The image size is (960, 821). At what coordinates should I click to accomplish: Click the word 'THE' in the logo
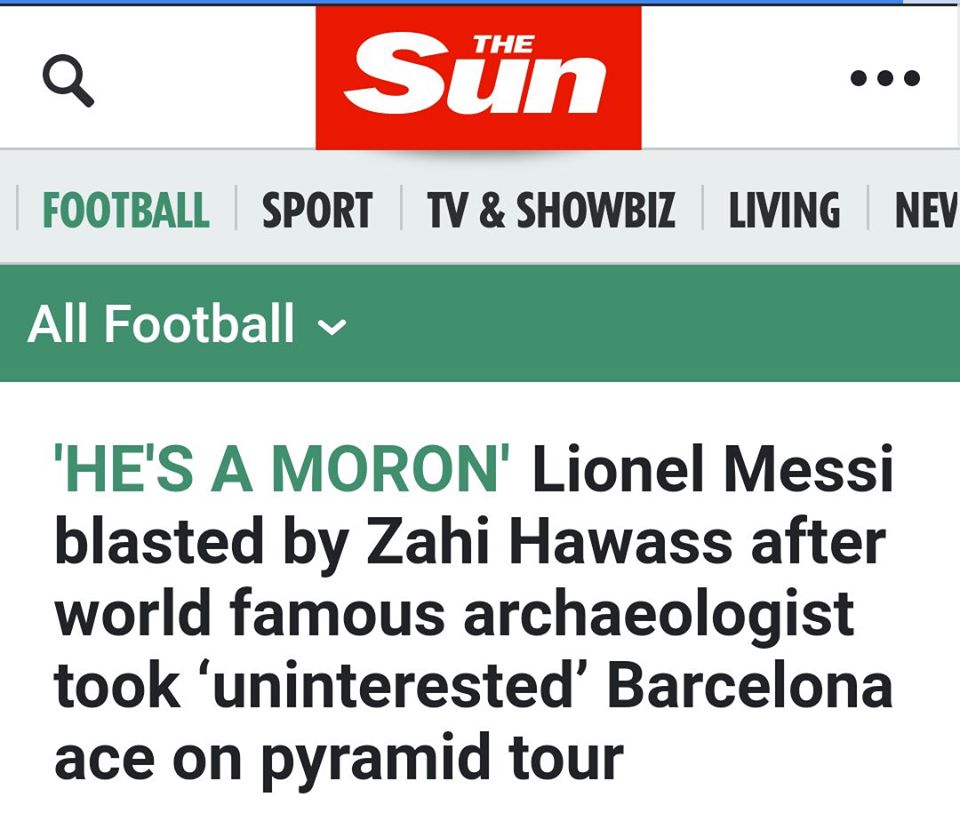pos(502,44)
